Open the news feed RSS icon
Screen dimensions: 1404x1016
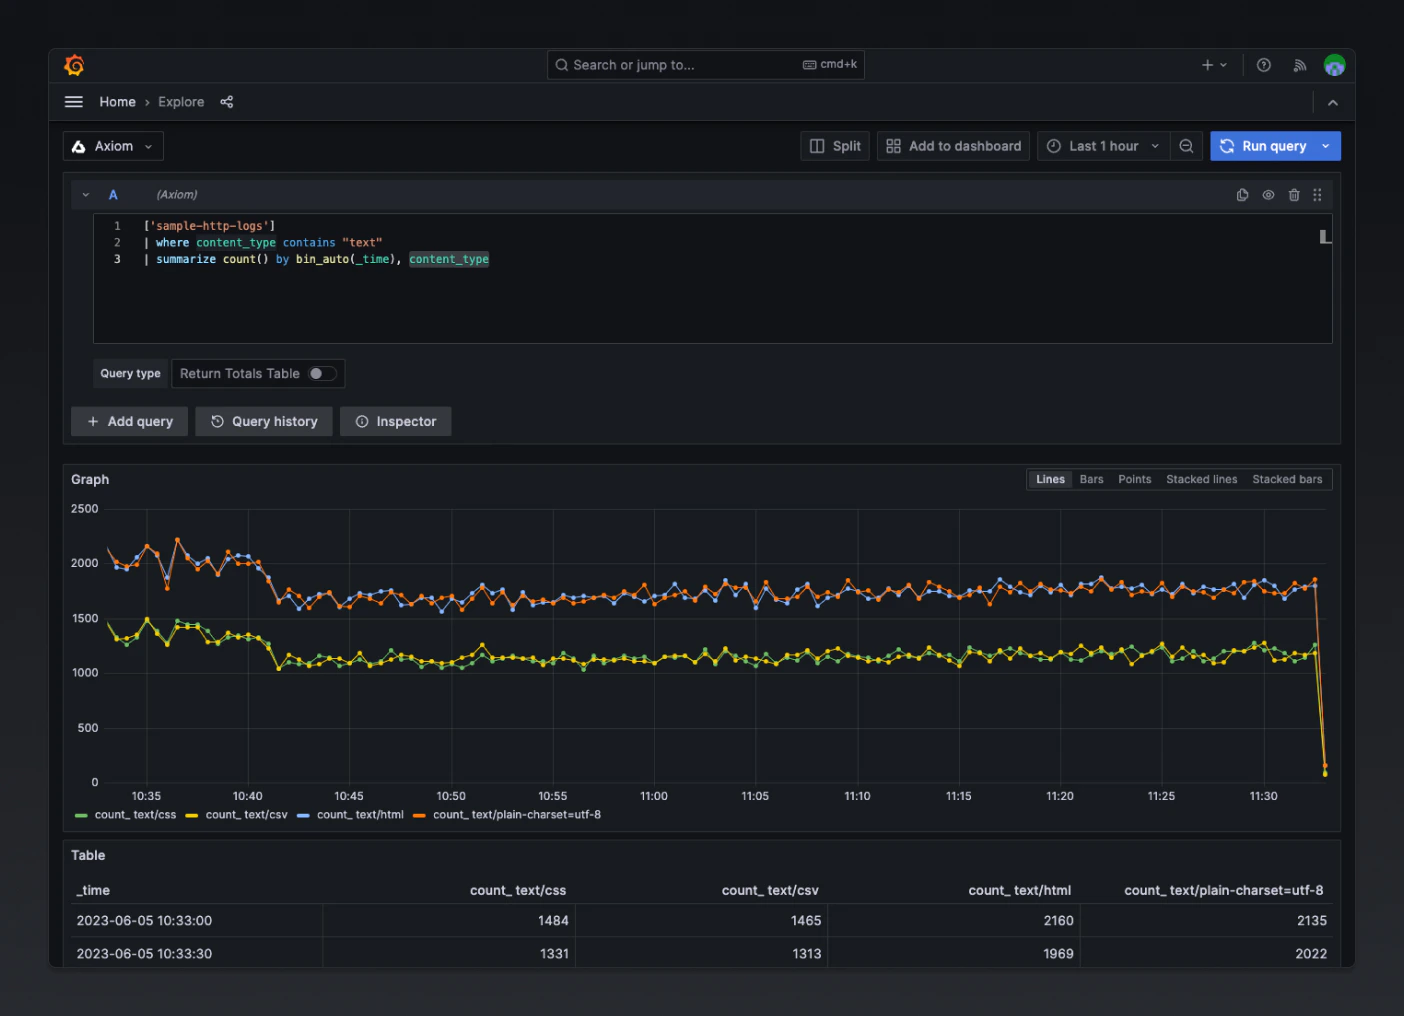pos(1299,65)
